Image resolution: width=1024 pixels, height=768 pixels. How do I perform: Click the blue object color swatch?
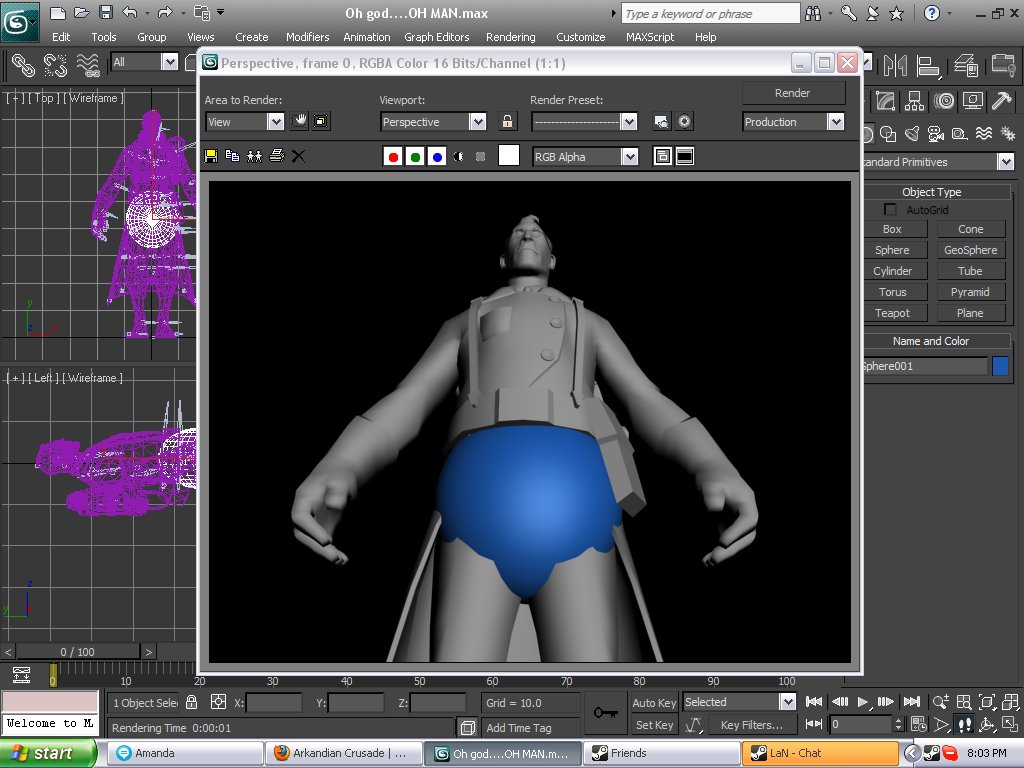tap(1000, 366)
